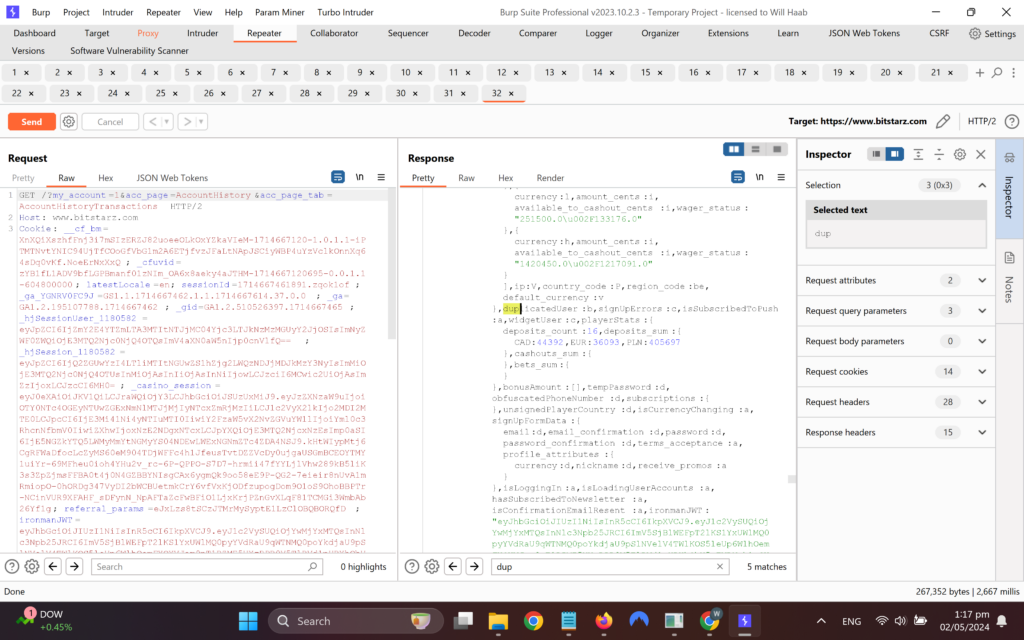Screen dimensions: 1024x640
Task: Clear the 'dup' search text
Action: tap(720, 566)
